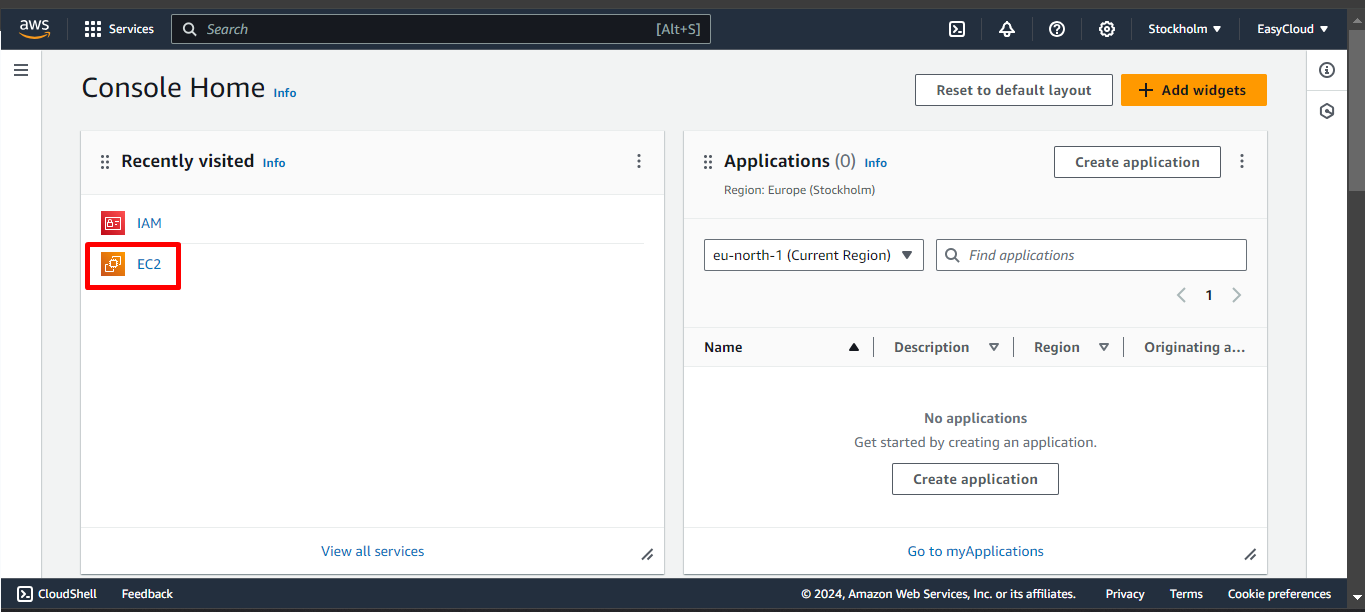1365x612 pixels.
Task: Open Applications widget options menu
Action: coord(1242,161)
